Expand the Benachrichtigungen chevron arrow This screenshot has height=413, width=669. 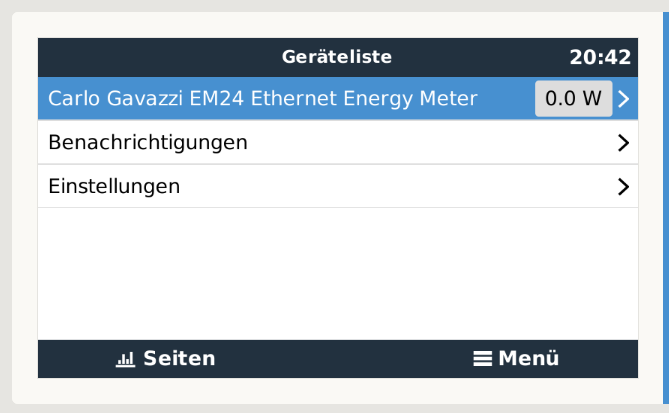pyautogui.click(x=623, y=143)
